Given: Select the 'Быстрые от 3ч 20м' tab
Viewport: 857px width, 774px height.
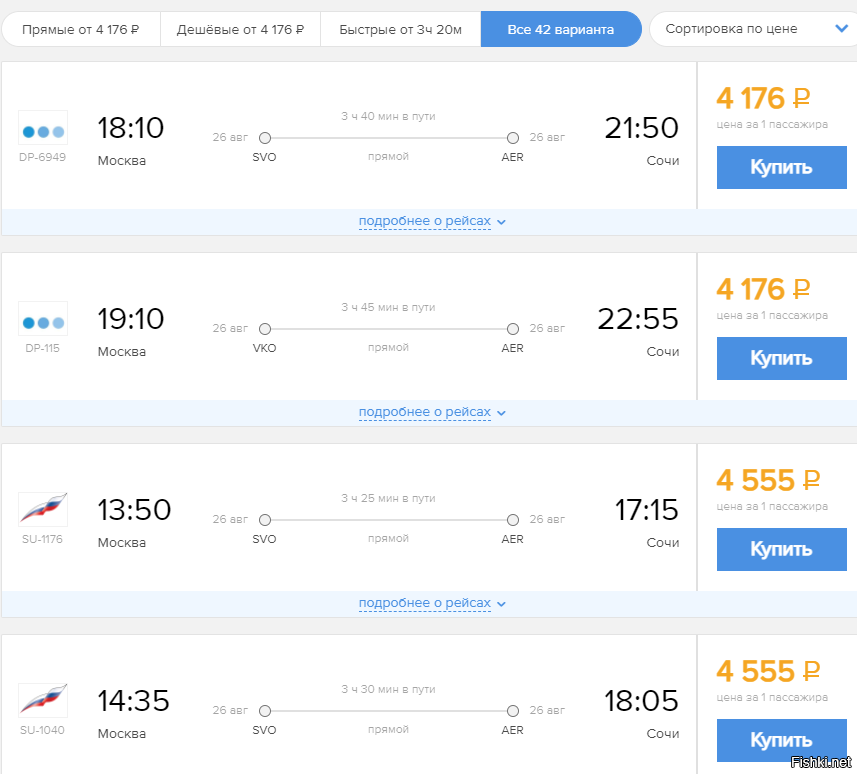Looking at the screenshot, I should click(401, 30).
